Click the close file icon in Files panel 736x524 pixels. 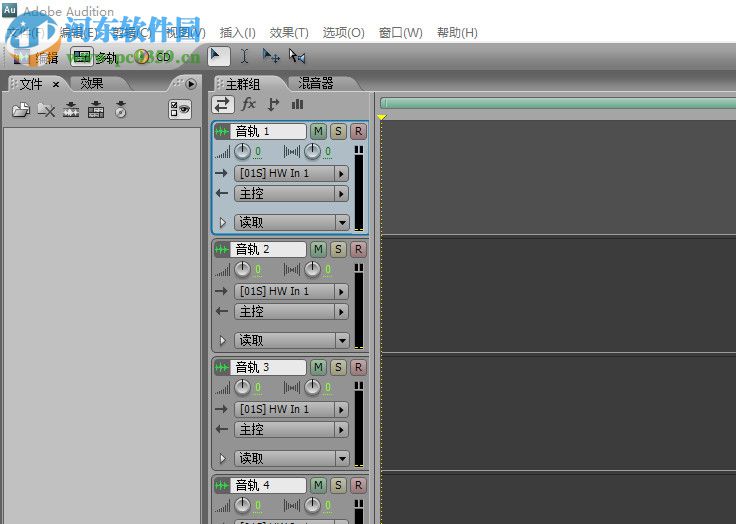pos(46,110)
